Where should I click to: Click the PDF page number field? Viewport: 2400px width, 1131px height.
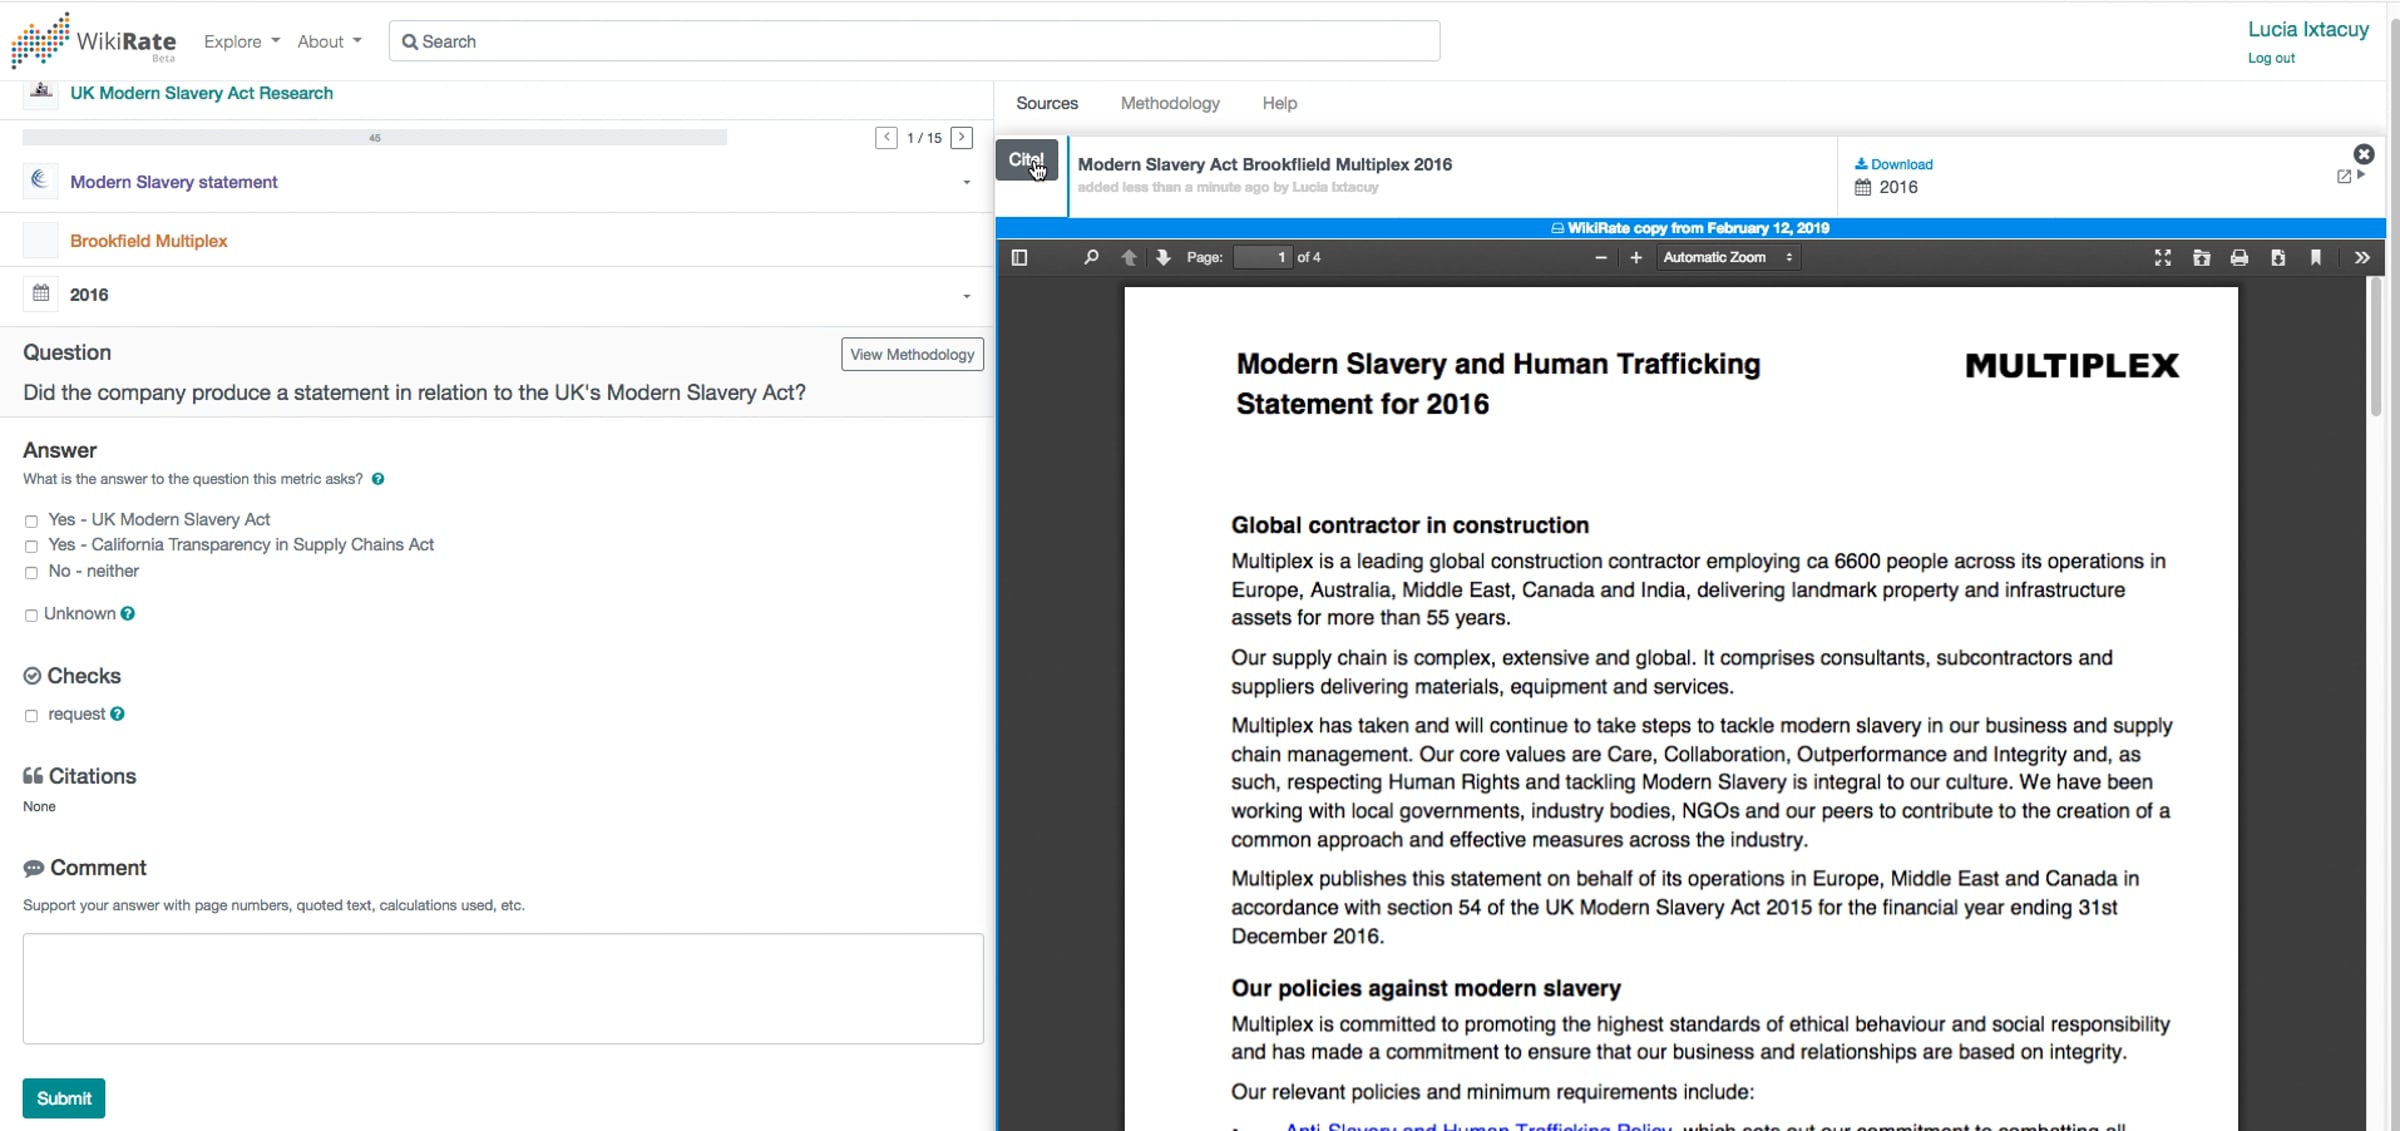[x=1262, y=257]
